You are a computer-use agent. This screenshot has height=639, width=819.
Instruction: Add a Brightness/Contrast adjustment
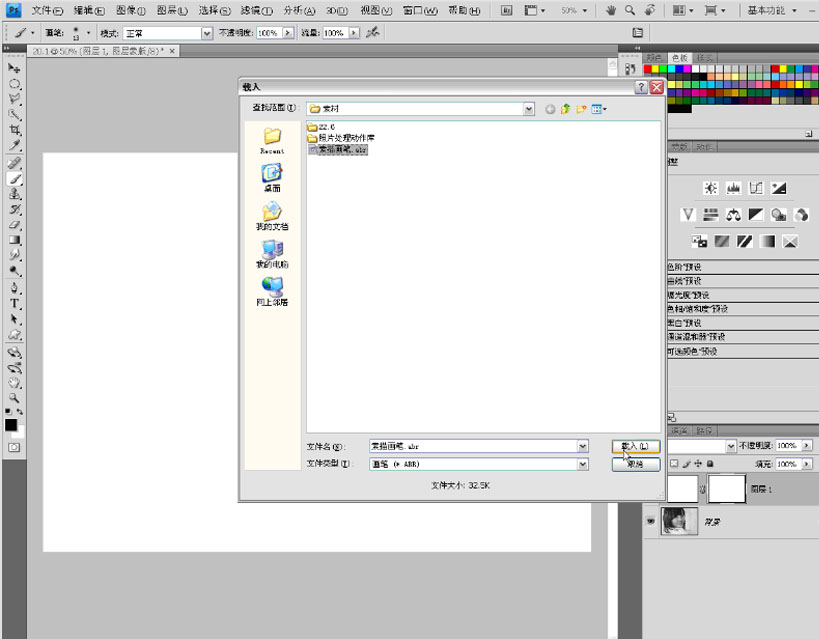click(x=710, y=188)
